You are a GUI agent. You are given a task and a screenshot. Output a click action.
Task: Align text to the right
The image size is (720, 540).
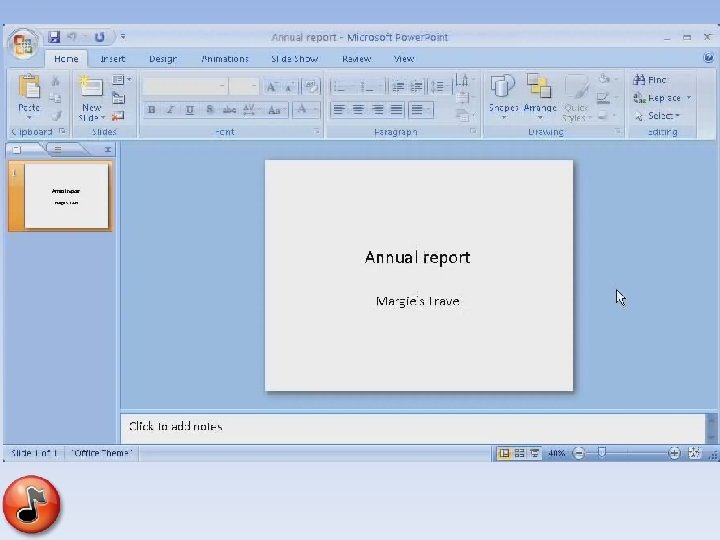(377, 110)
